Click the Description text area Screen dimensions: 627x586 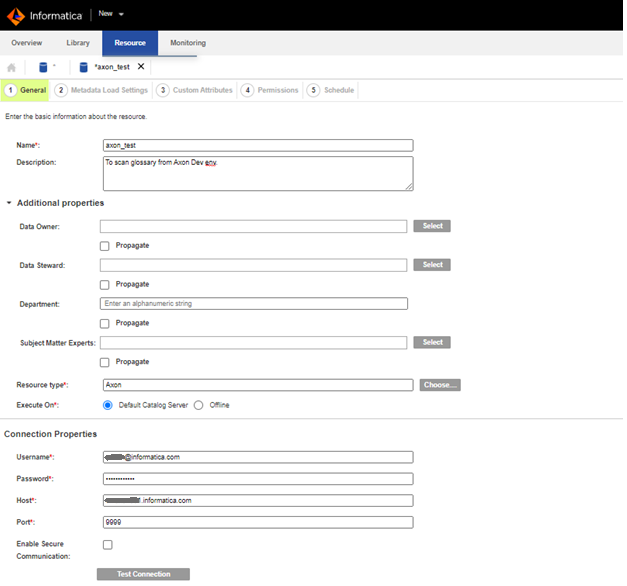coord(258,173)
